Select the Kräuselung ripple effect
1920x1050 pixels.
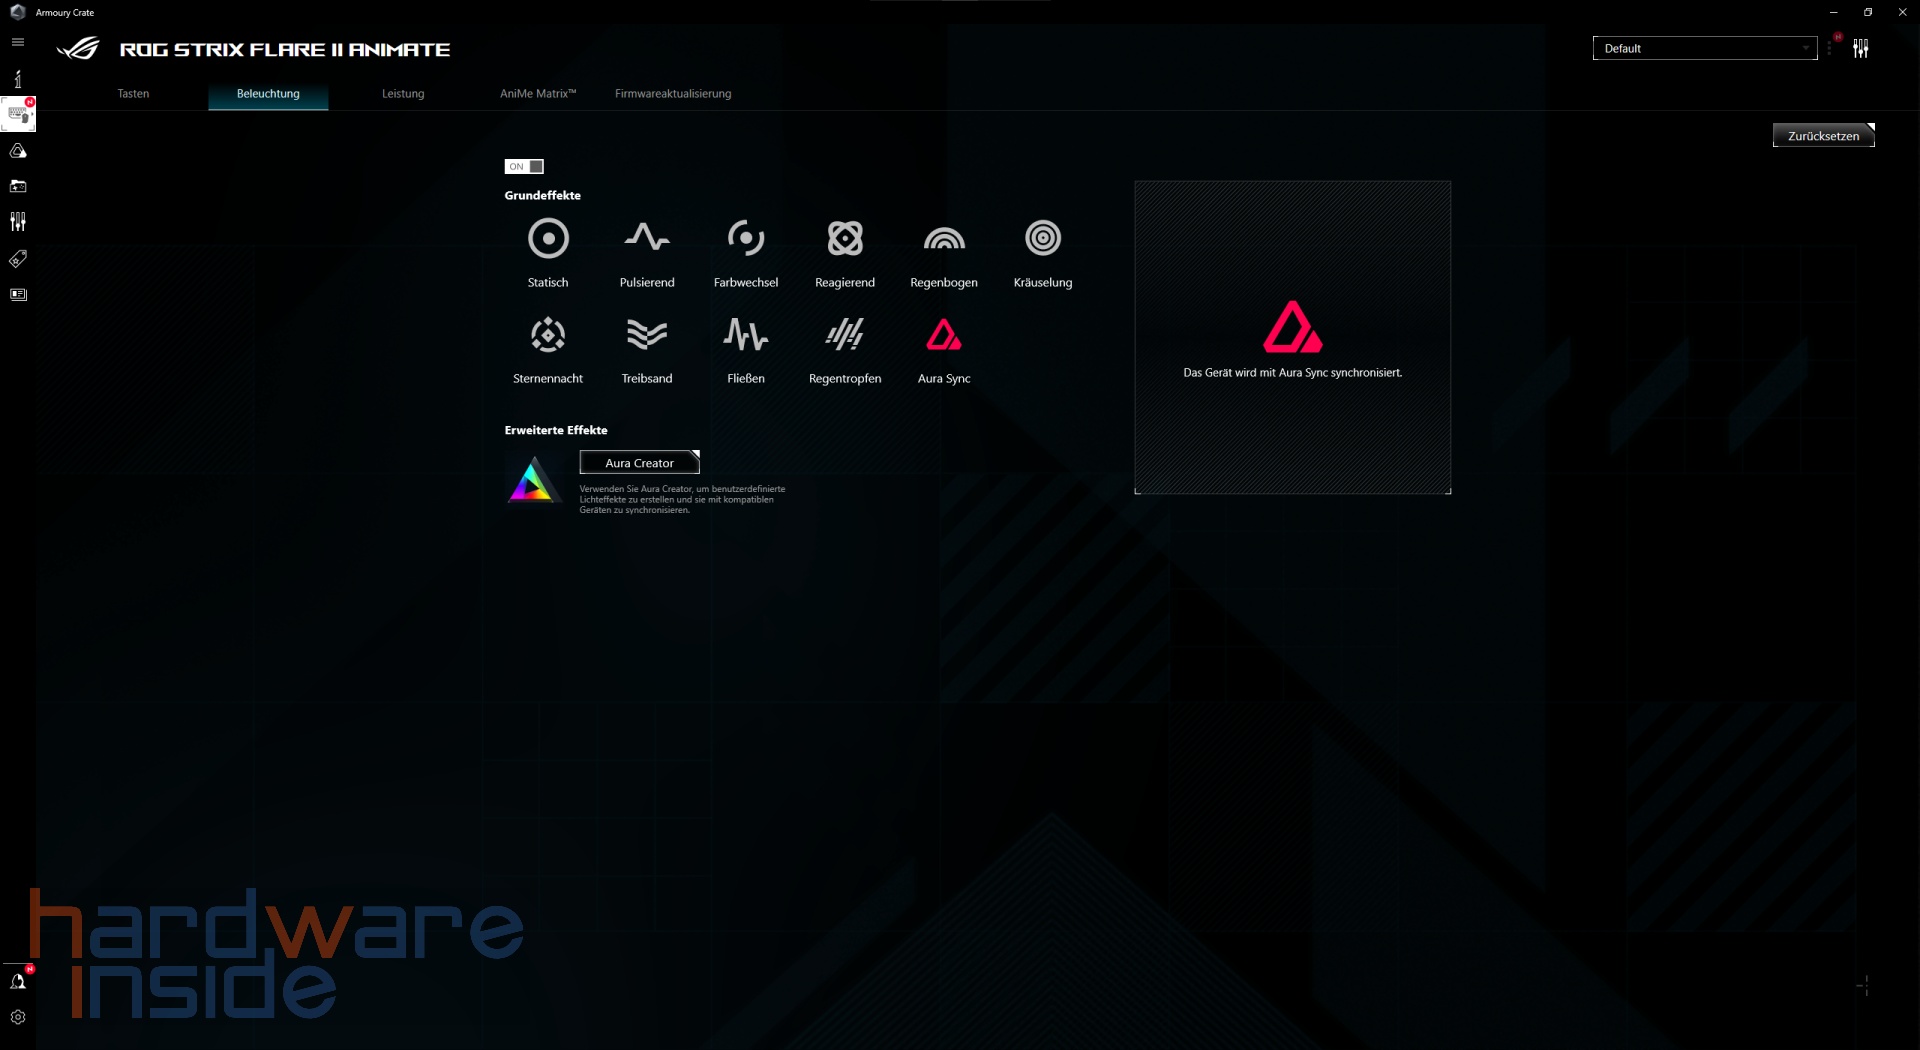[1043, 239]
